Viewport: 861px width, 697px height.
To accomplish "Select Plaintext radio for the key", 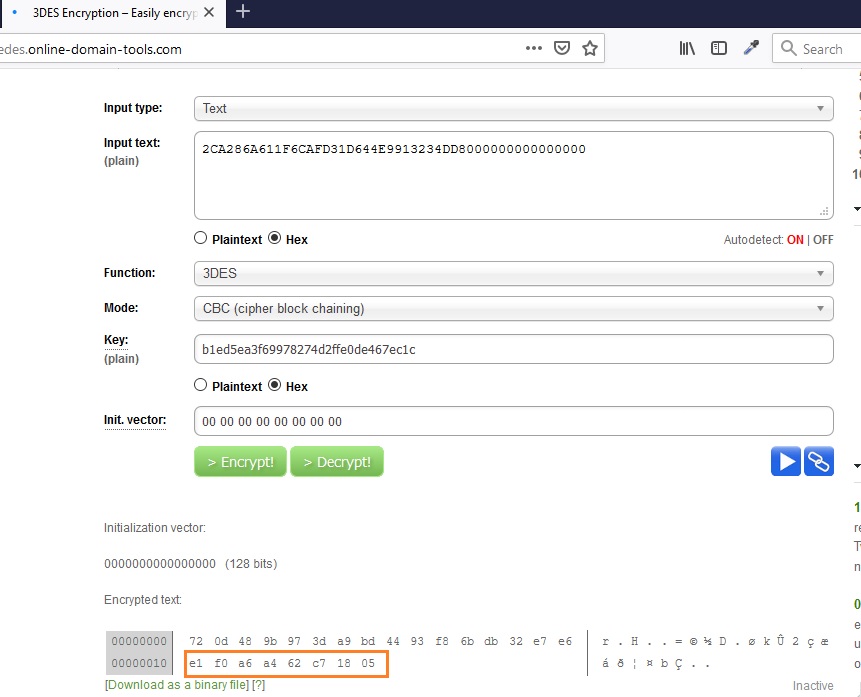I will coord(200,385).
